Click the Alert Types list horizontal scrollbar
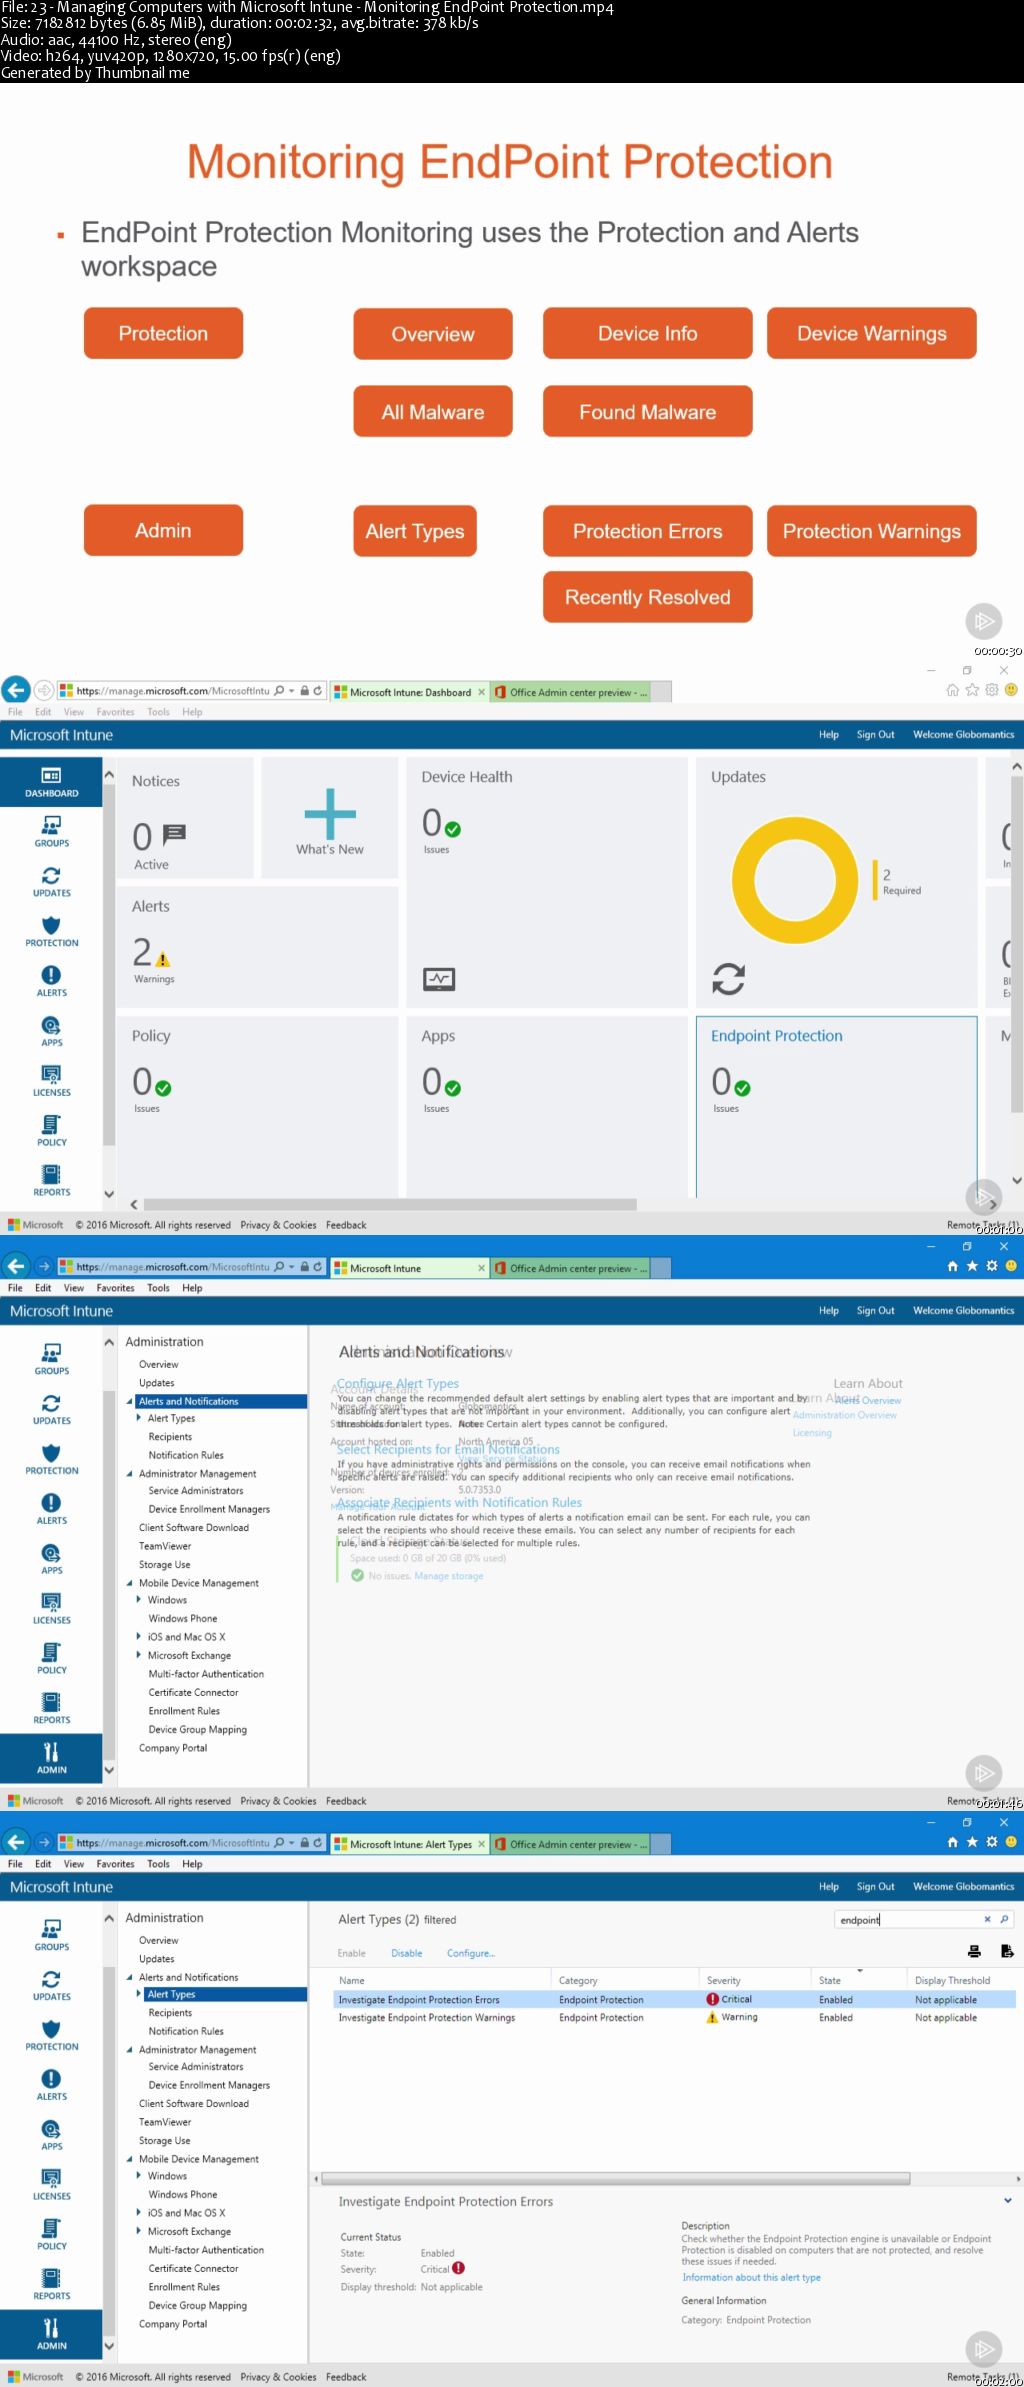Image resolution: width=1024 pixels, height=2387 pixels. [616, 2178]
